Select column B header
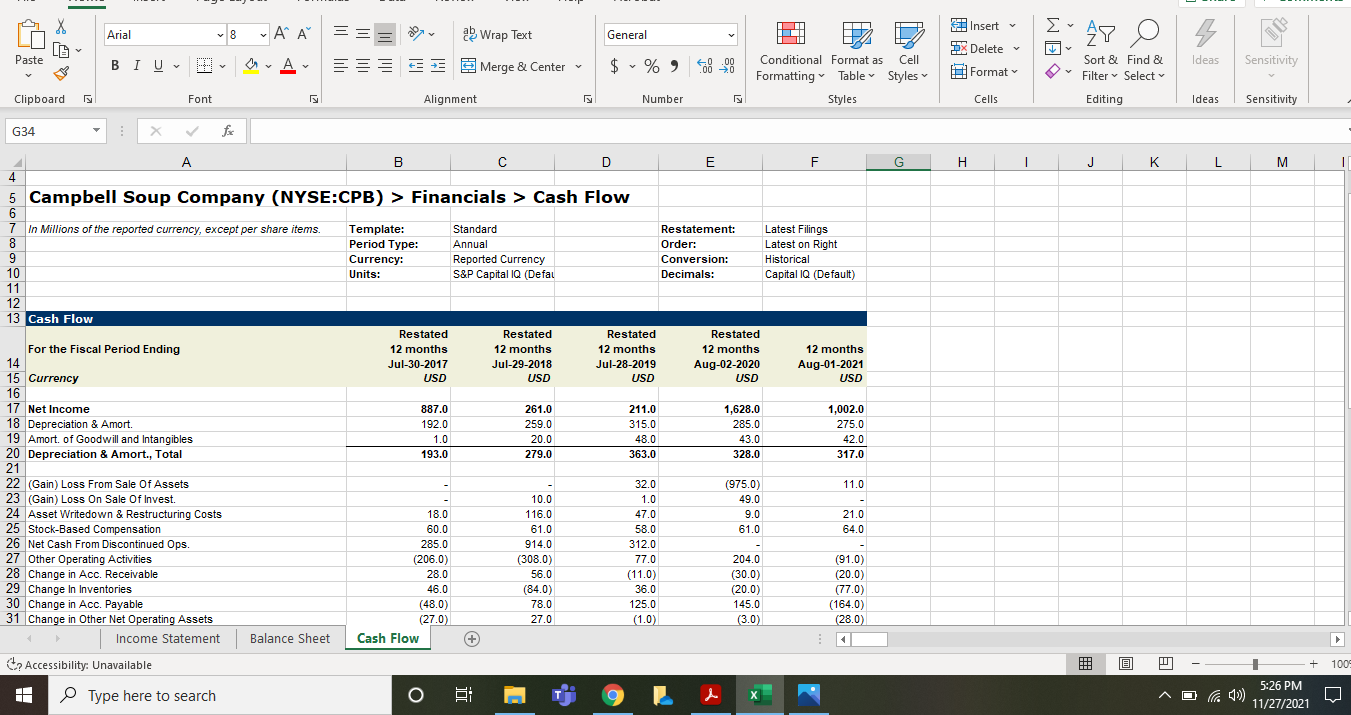This screenshot has height=715, width=1351. (398, 161)
